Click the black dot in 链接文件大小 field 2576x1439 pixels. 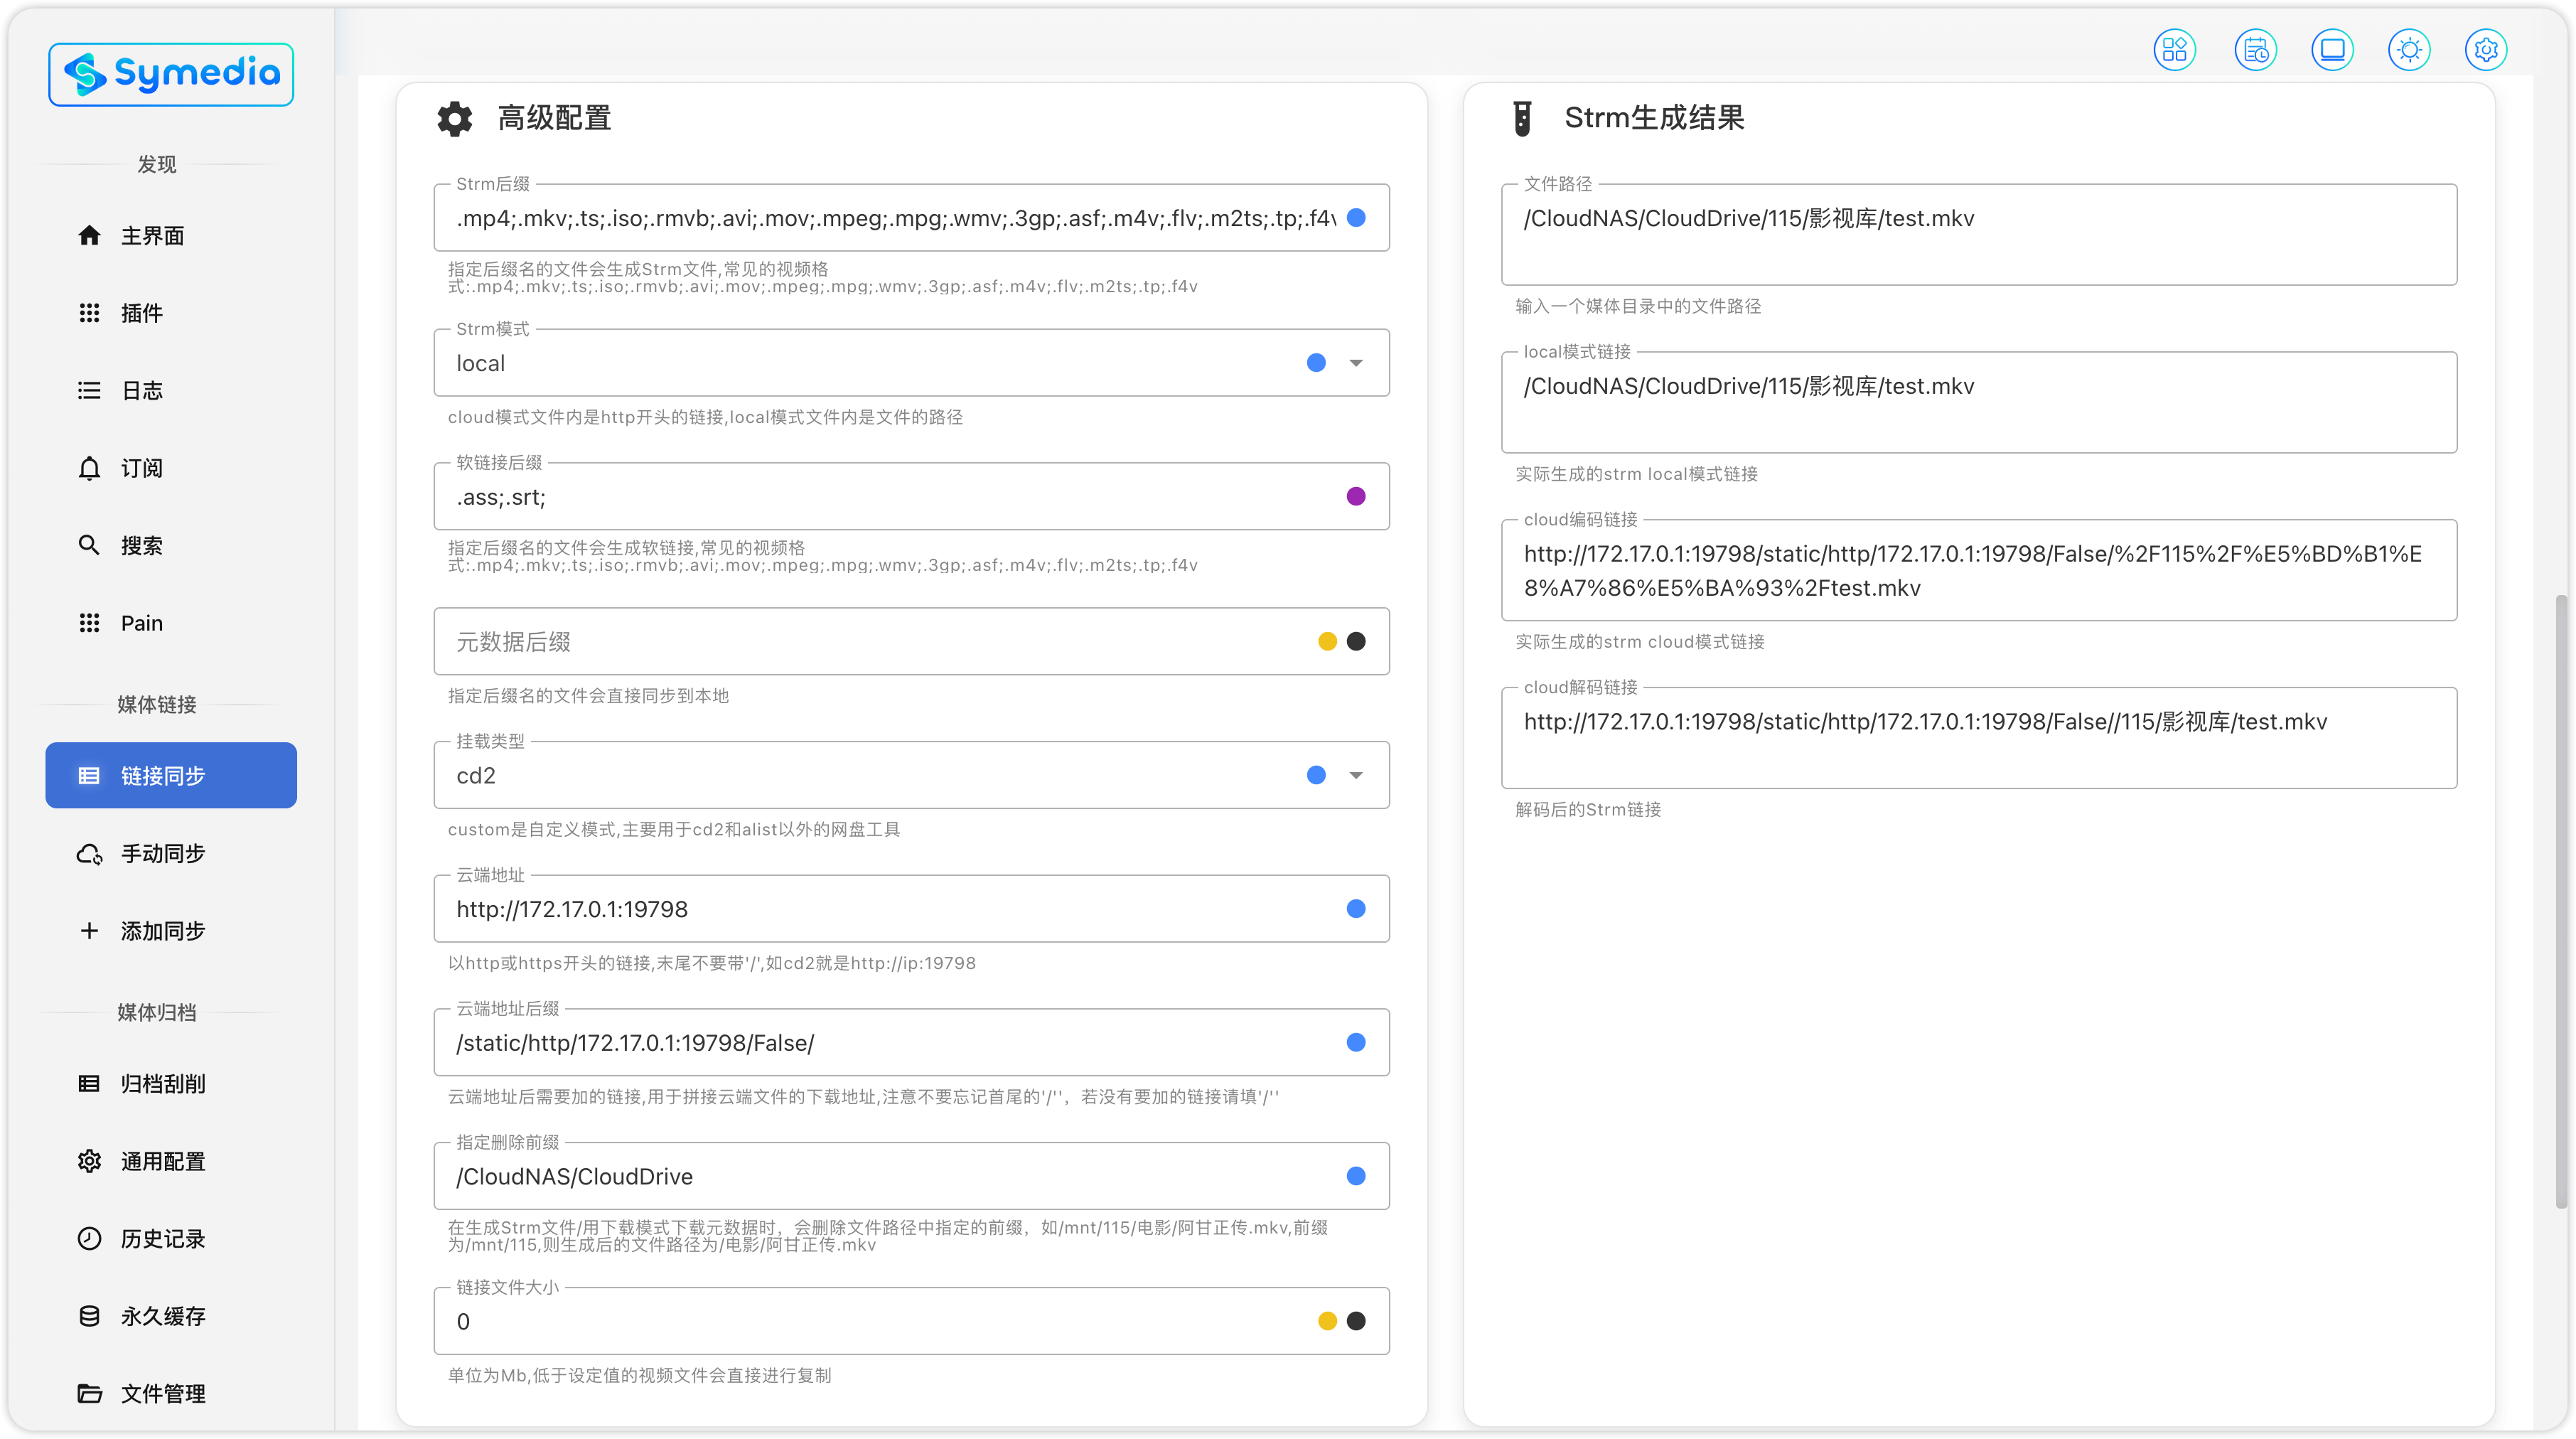(1356, 1321)
